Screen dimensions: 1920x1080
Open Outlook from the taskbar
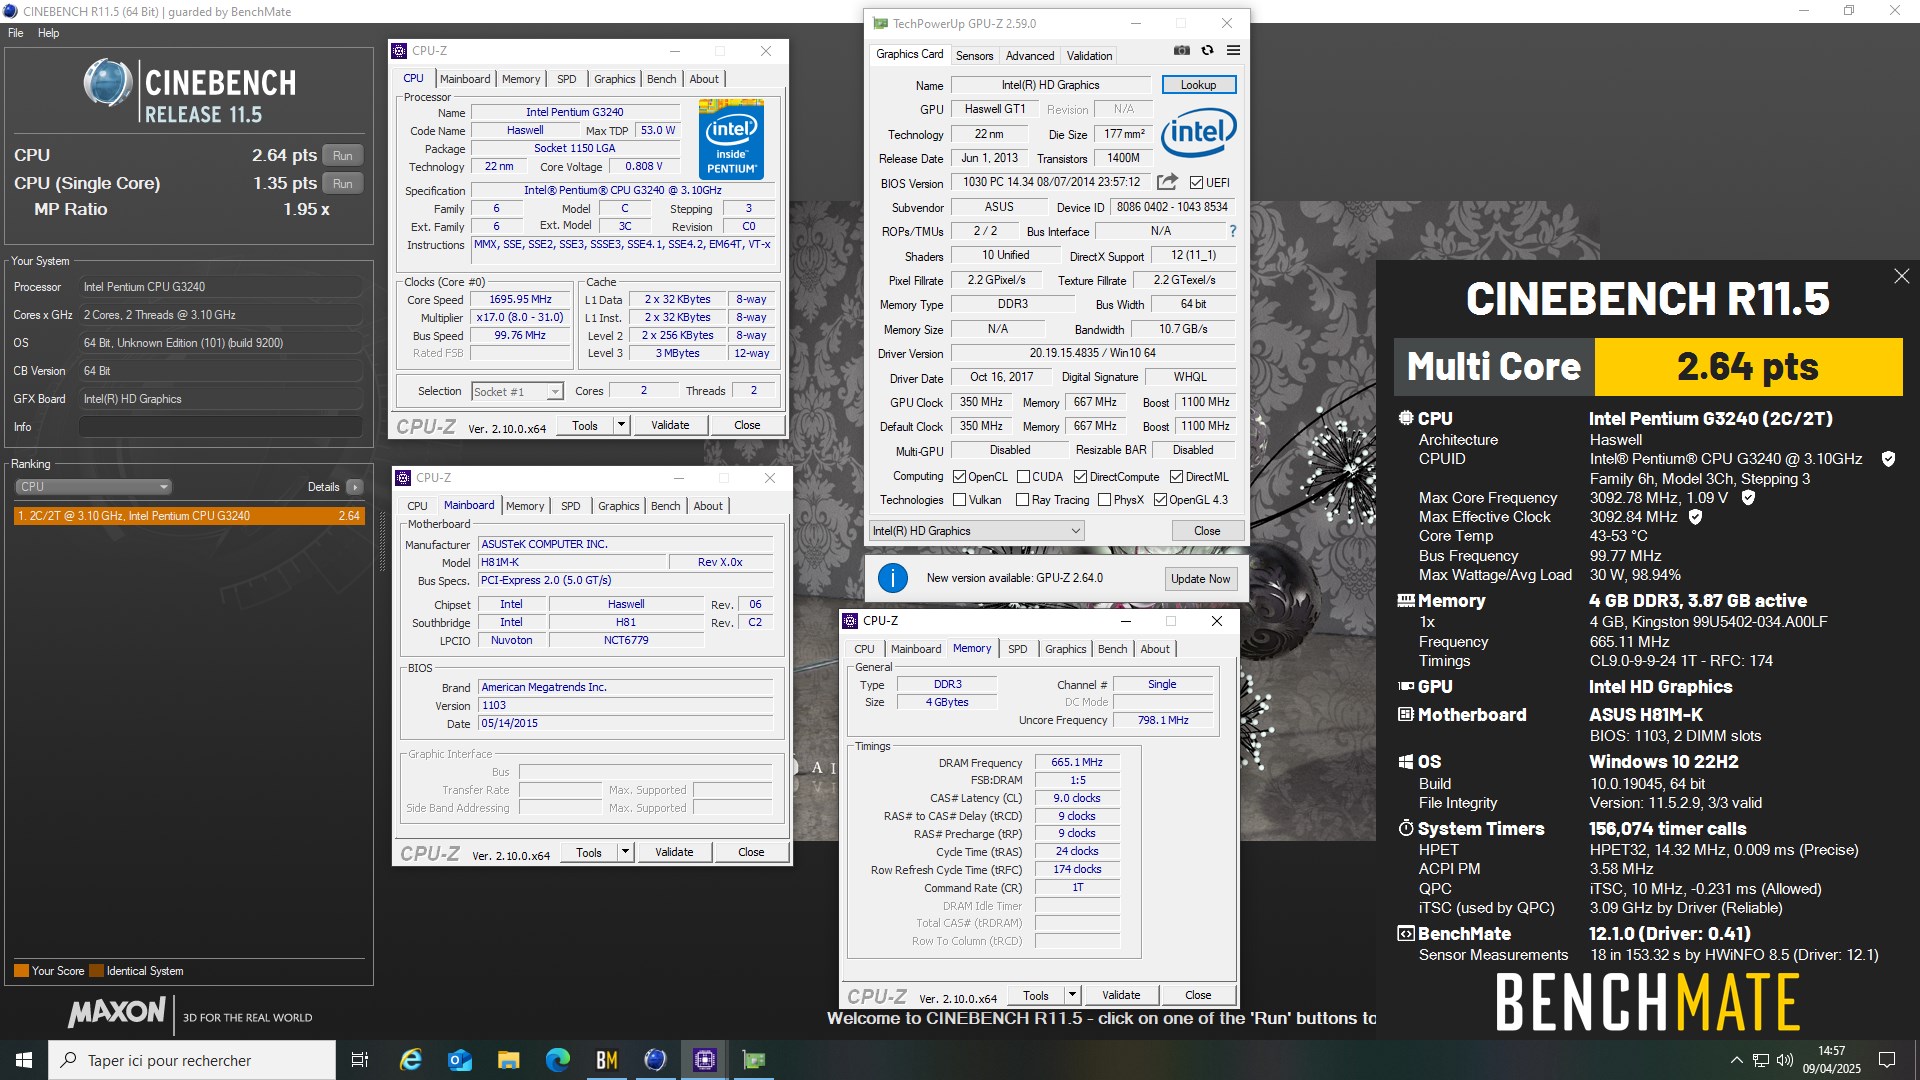460,1060
